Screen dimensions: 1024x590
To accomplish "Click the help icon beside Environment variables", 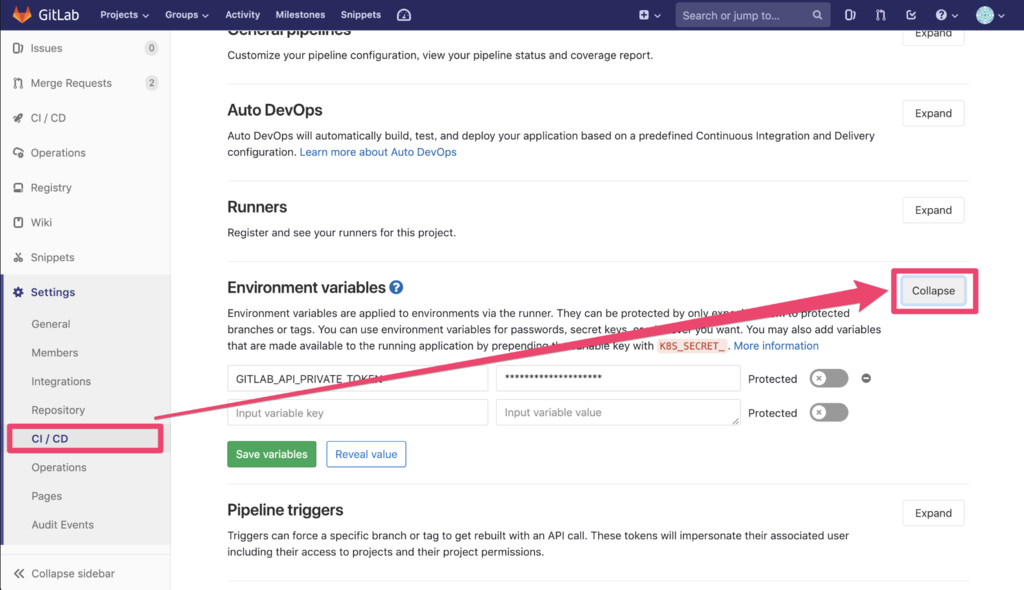I will pyautogui.click(x=396, y=287).
